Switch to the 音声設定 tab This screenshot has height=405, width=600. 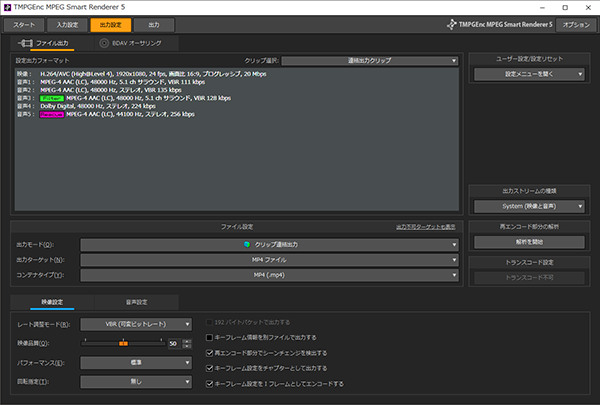click(x=136, y=302)
